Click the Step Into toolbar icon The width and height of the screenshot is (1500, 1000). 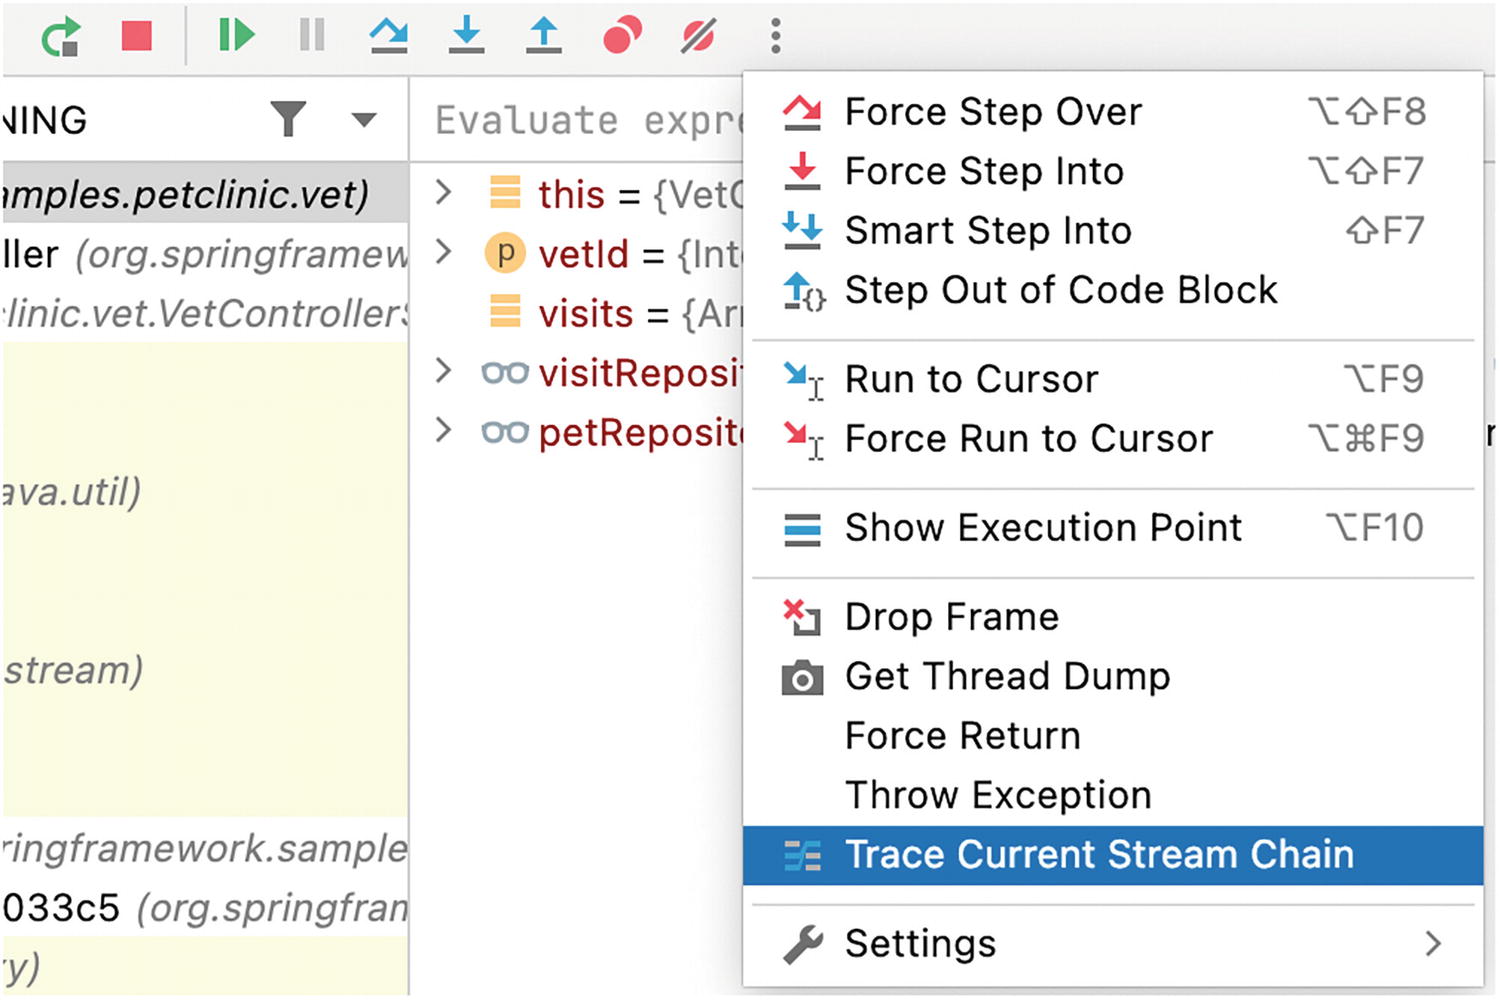click(x=466, y=36)
